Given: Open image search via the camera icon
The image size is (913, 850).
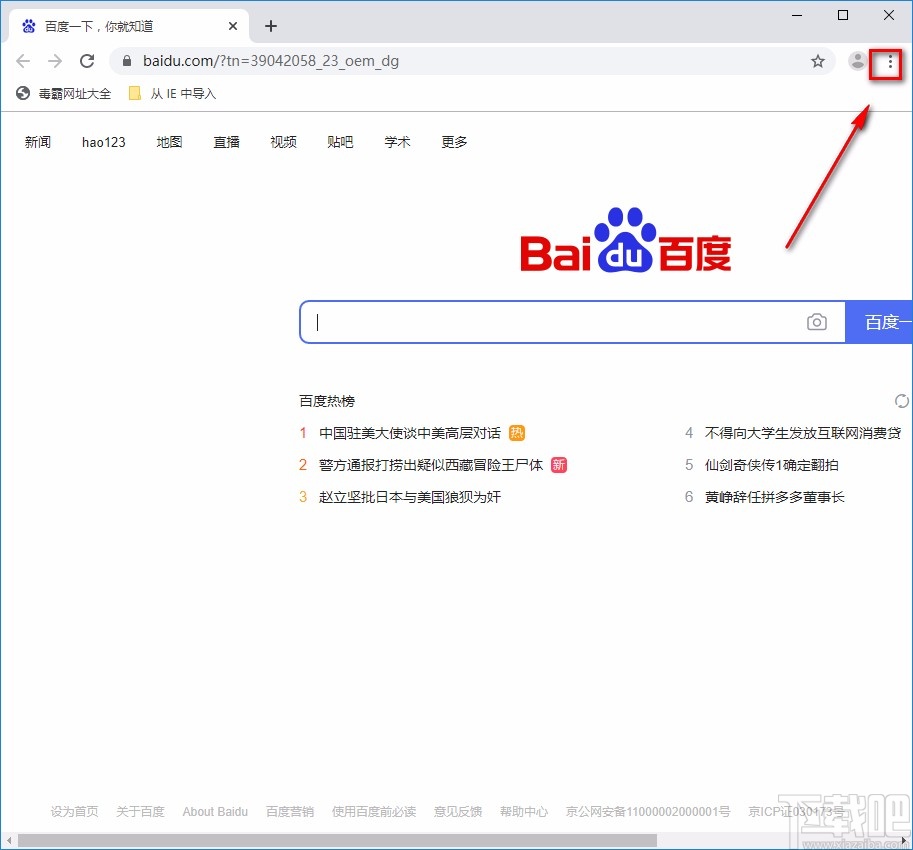Looking at the screenshot, I should click(x=817, y=322).
